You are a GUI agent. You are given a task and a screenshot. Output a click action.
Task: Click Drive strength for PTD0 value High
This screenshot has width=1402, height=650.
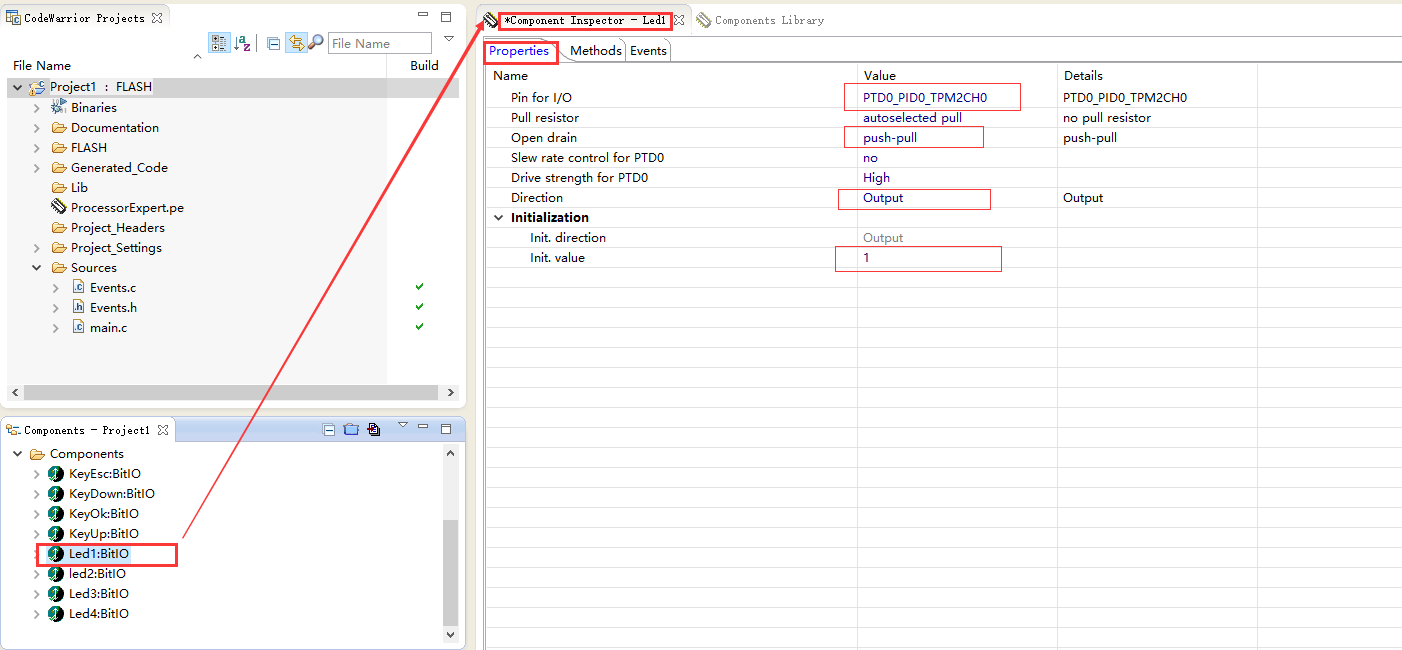876,178
